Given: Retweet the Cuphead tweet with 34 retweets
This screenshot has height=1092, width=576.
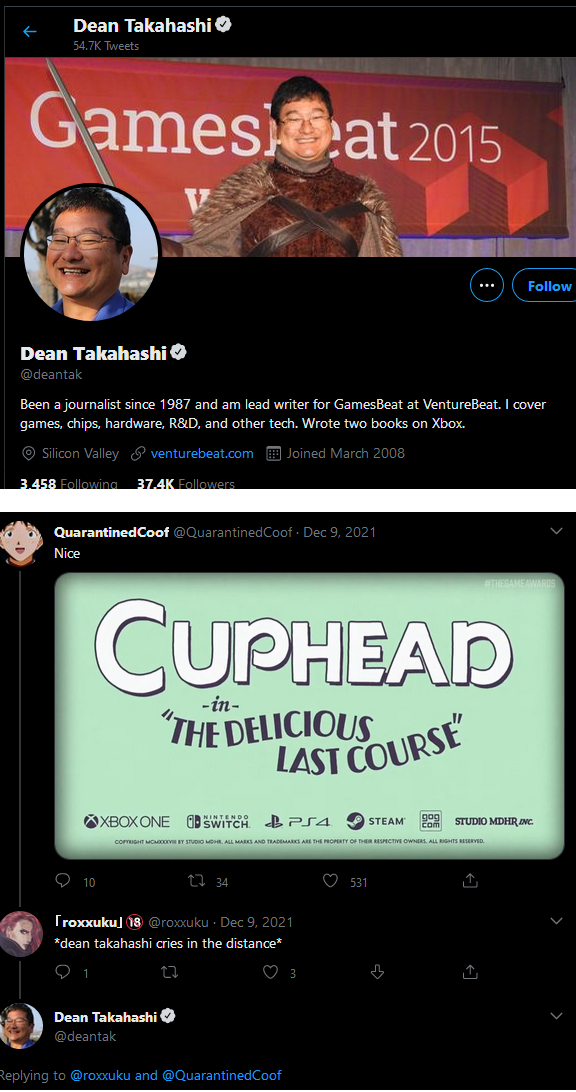Looking at the screenshot, I should (x=197, y=881).
